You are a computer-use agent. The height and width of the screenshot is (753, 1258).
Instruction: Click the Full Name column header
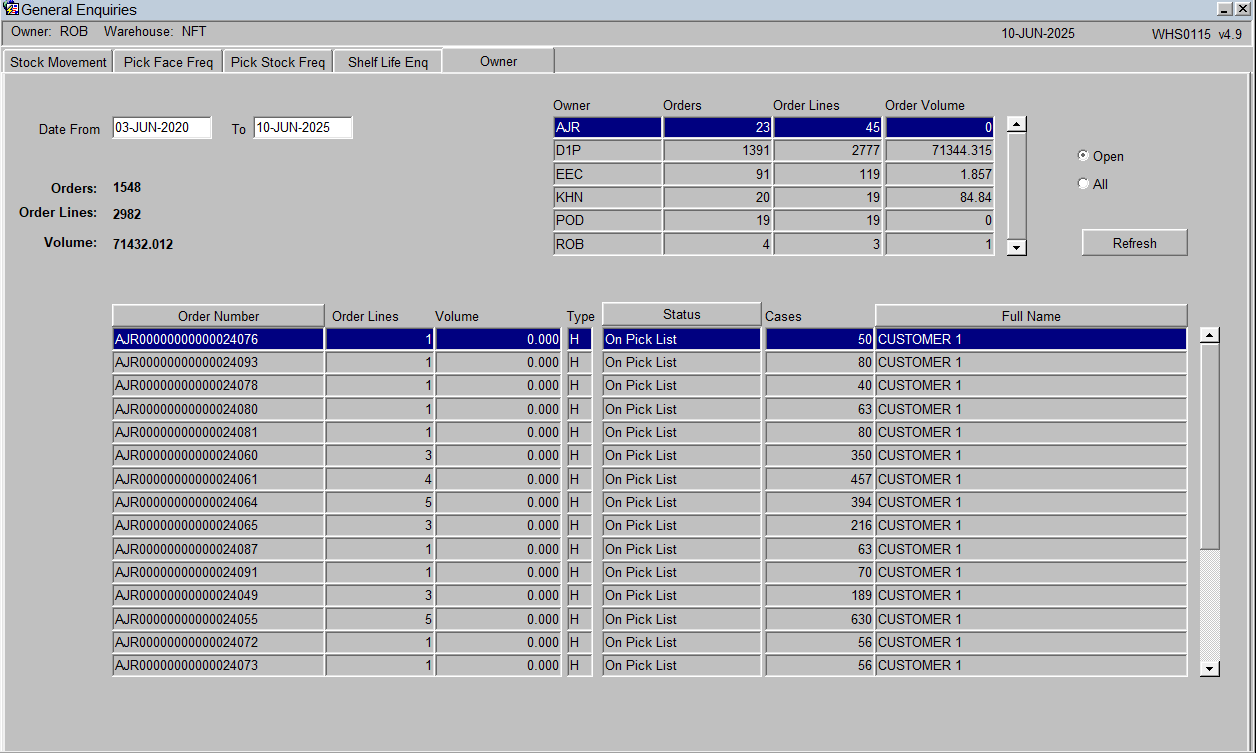[x=1031, y=316]
